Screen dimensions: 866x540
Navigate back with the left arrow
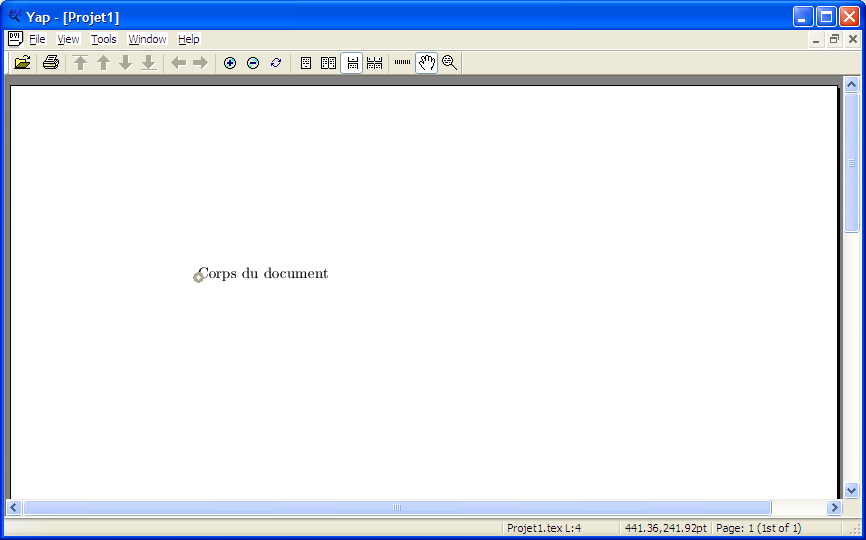pyautogui.click(x=178, y=63)
